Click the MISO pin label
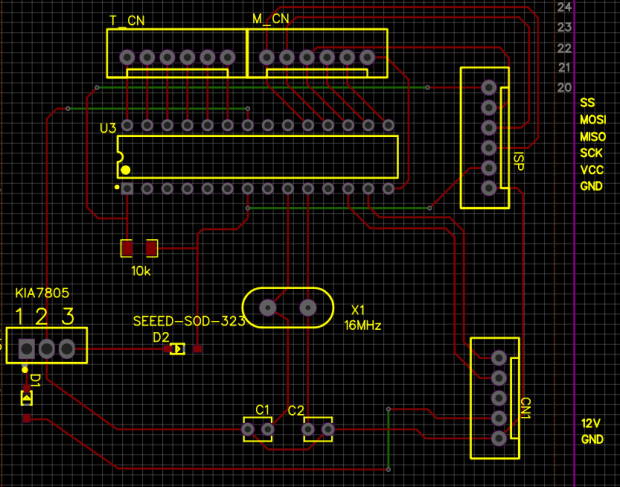This screenshot has height=487, width=620. coord(593,137)
